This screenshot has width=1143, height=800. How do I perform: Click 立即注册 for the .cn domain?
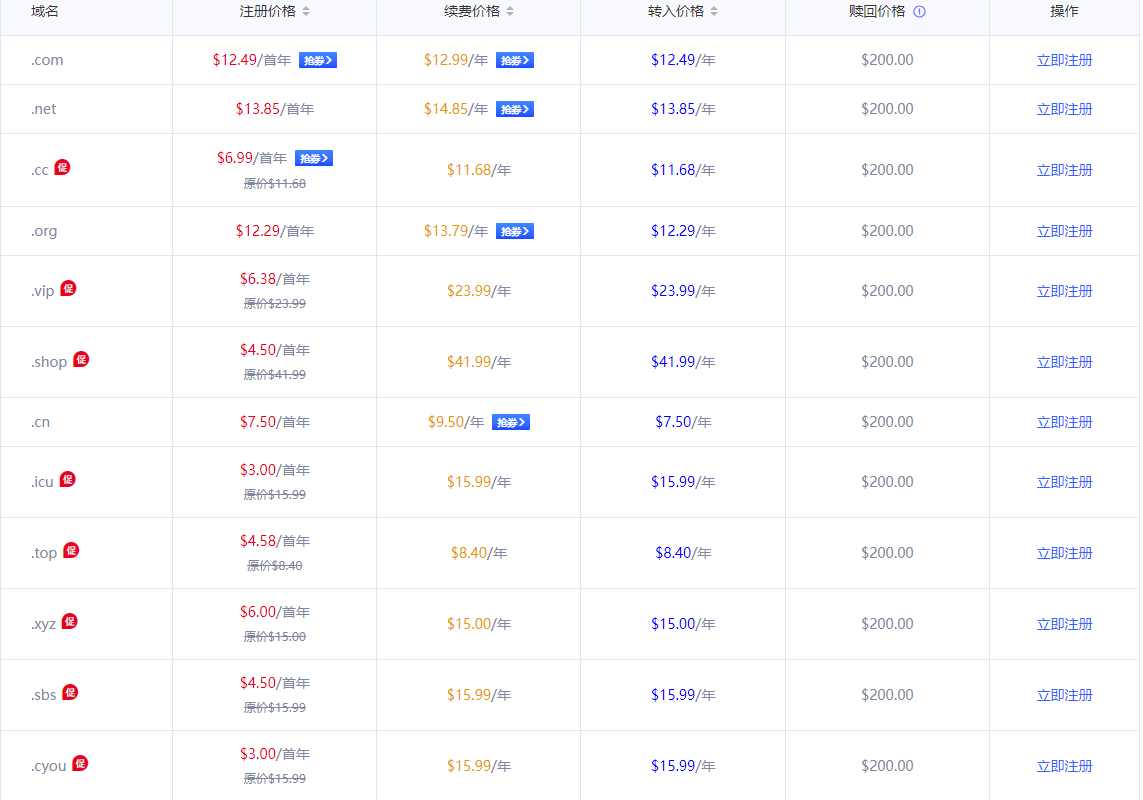(1064, 422)
